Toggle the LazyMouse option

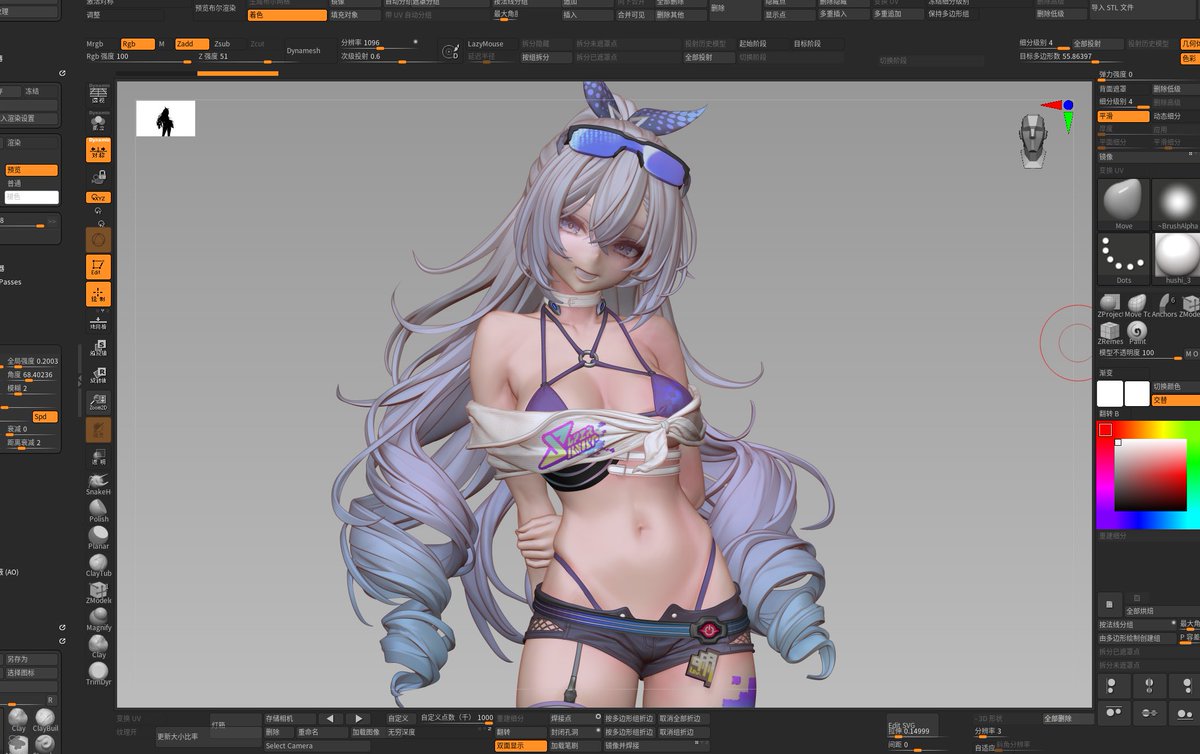pos(485,44)
